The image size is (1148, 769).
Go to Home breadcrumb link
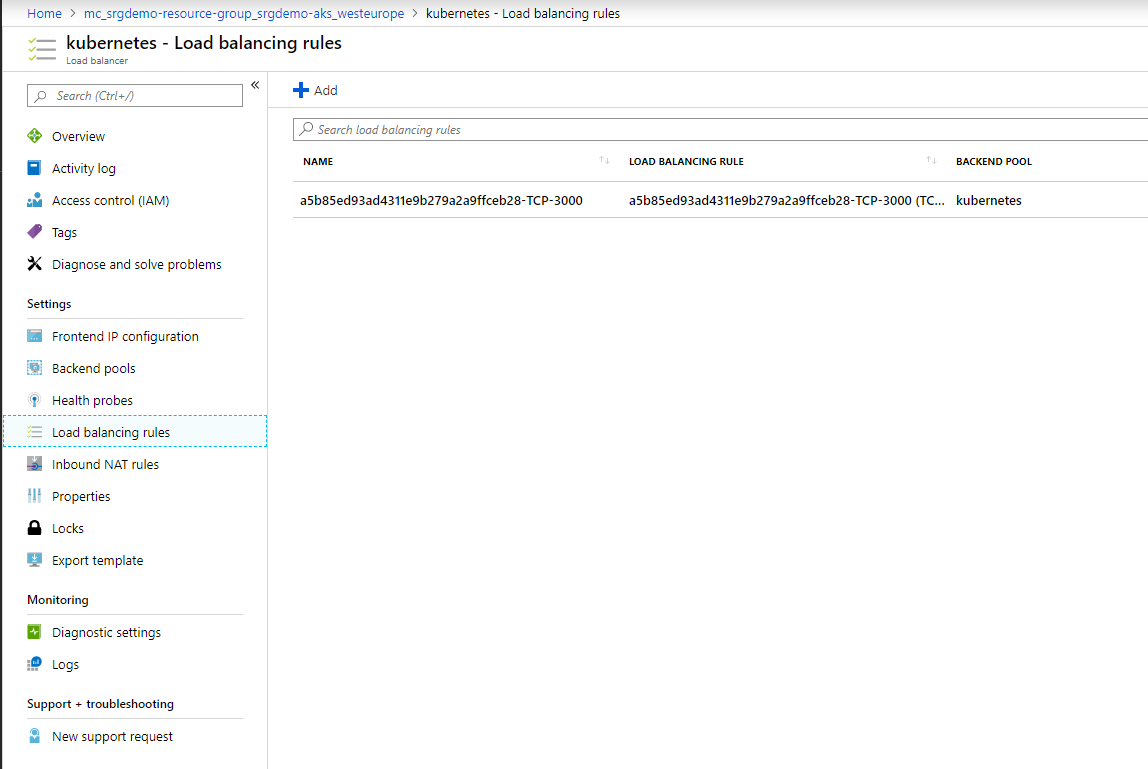click(44, 13)
